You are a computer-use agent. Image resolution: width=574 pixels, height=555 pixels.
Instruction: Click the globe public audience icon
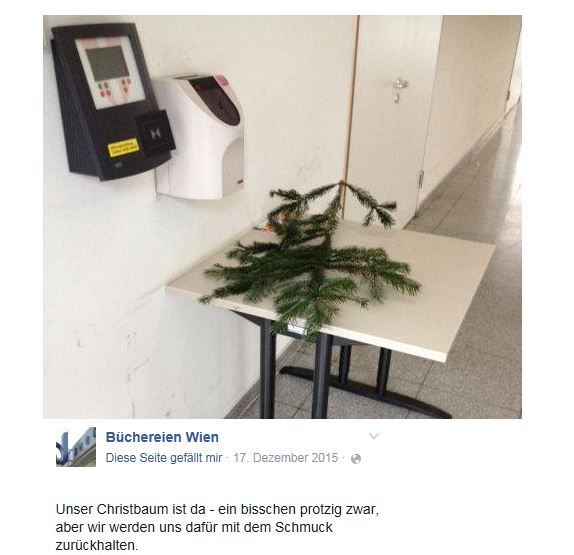355,459
